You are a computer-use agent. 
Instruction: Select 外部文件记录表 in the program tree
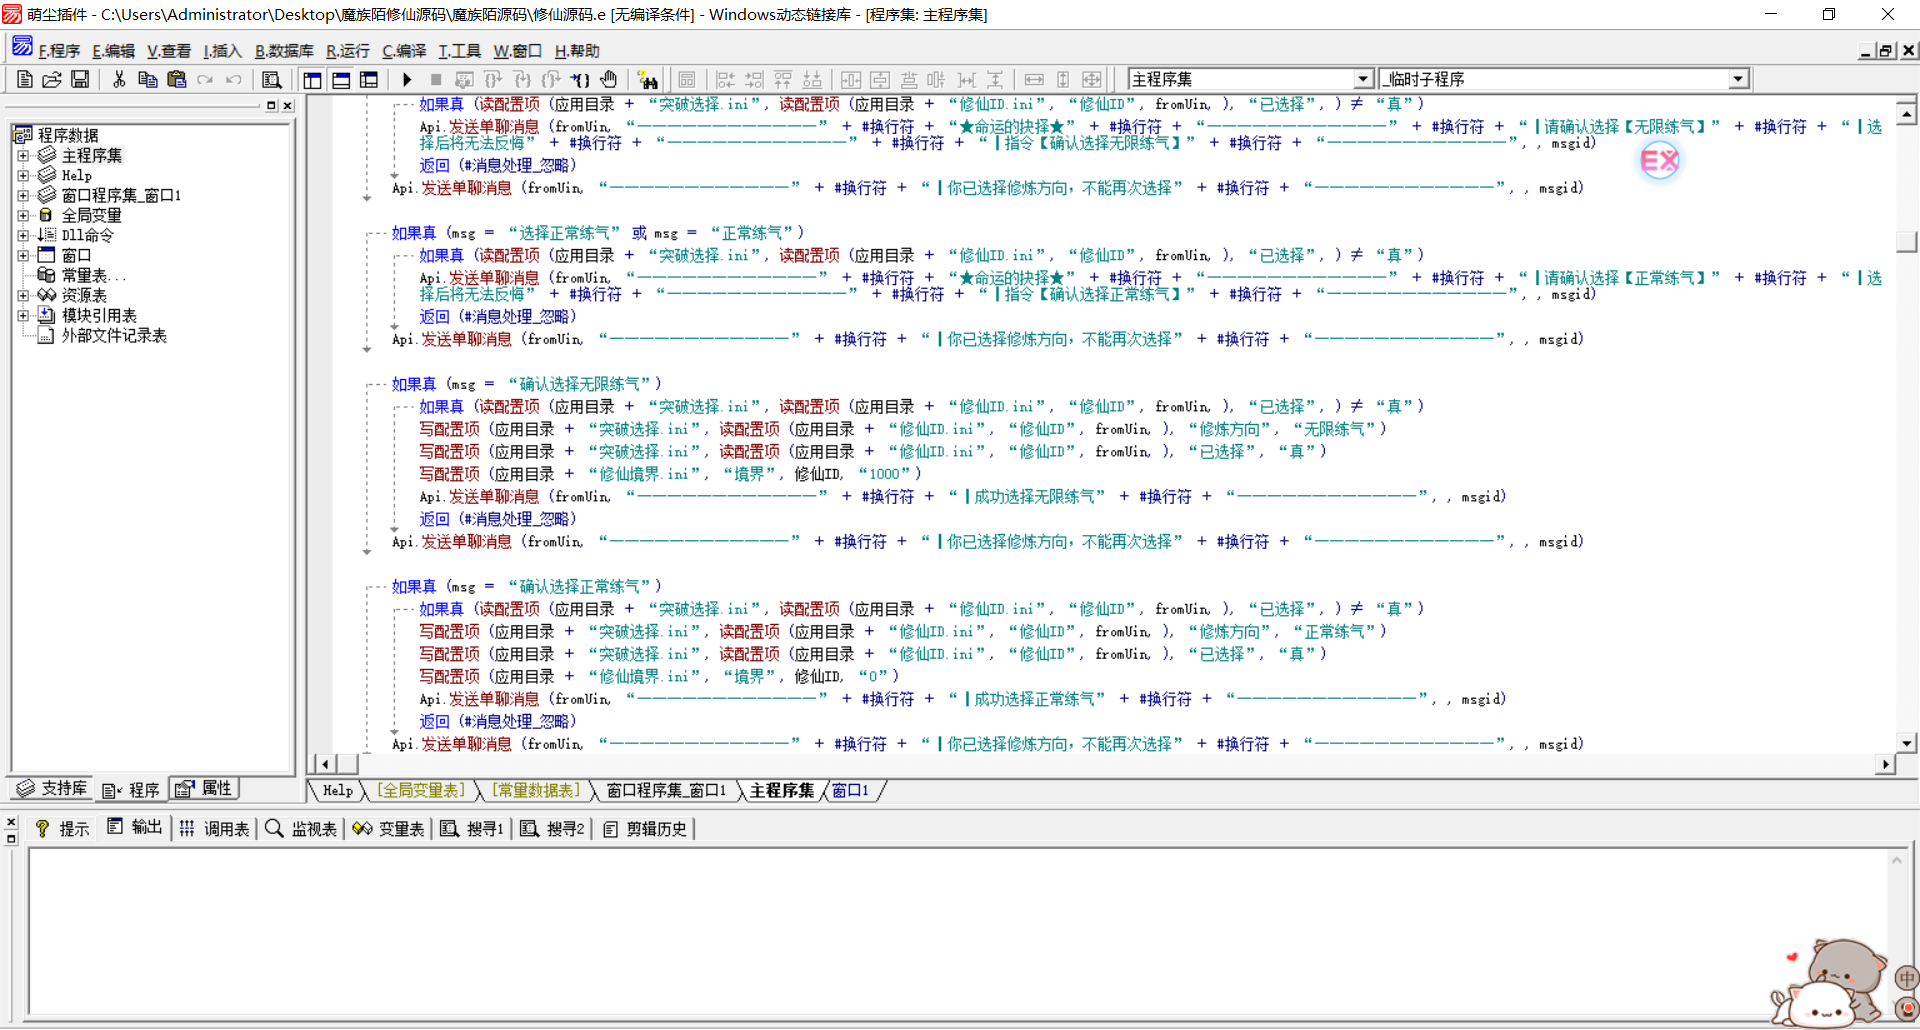(x=114, y=336)
